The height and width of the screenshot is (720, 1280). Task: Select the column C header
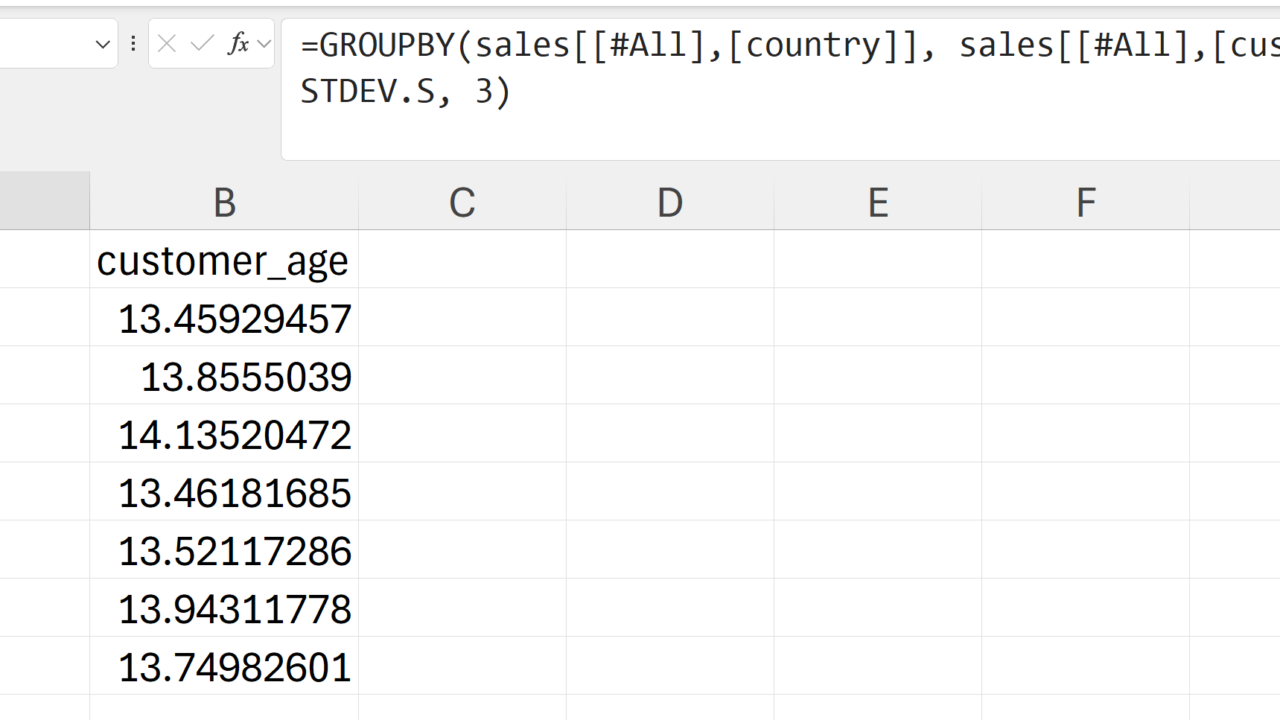coord(462,203)
